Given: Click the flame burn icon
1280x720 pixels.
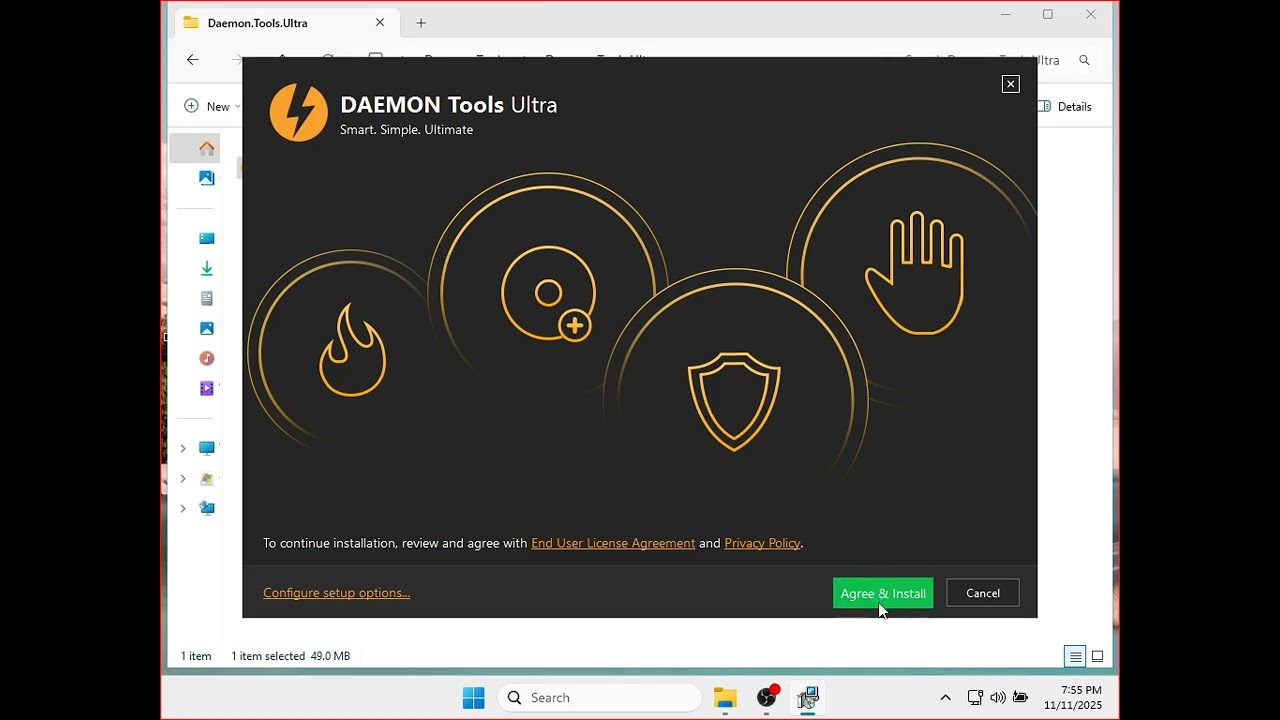Looking at the screenshot, I should pos(352,350).
